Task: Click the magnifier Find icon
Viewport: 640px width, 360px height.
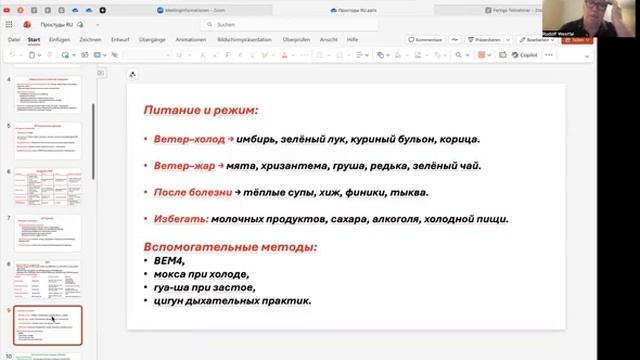Action: click(458, 55)
